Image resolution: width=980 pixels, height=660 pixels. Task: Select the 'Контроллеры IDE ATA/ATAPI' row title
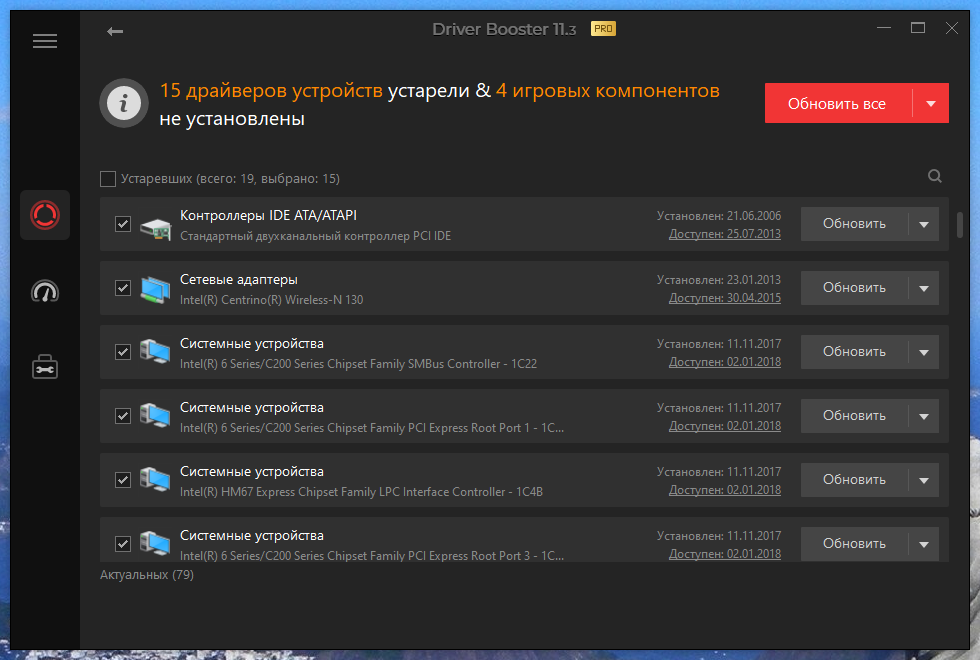268,216
